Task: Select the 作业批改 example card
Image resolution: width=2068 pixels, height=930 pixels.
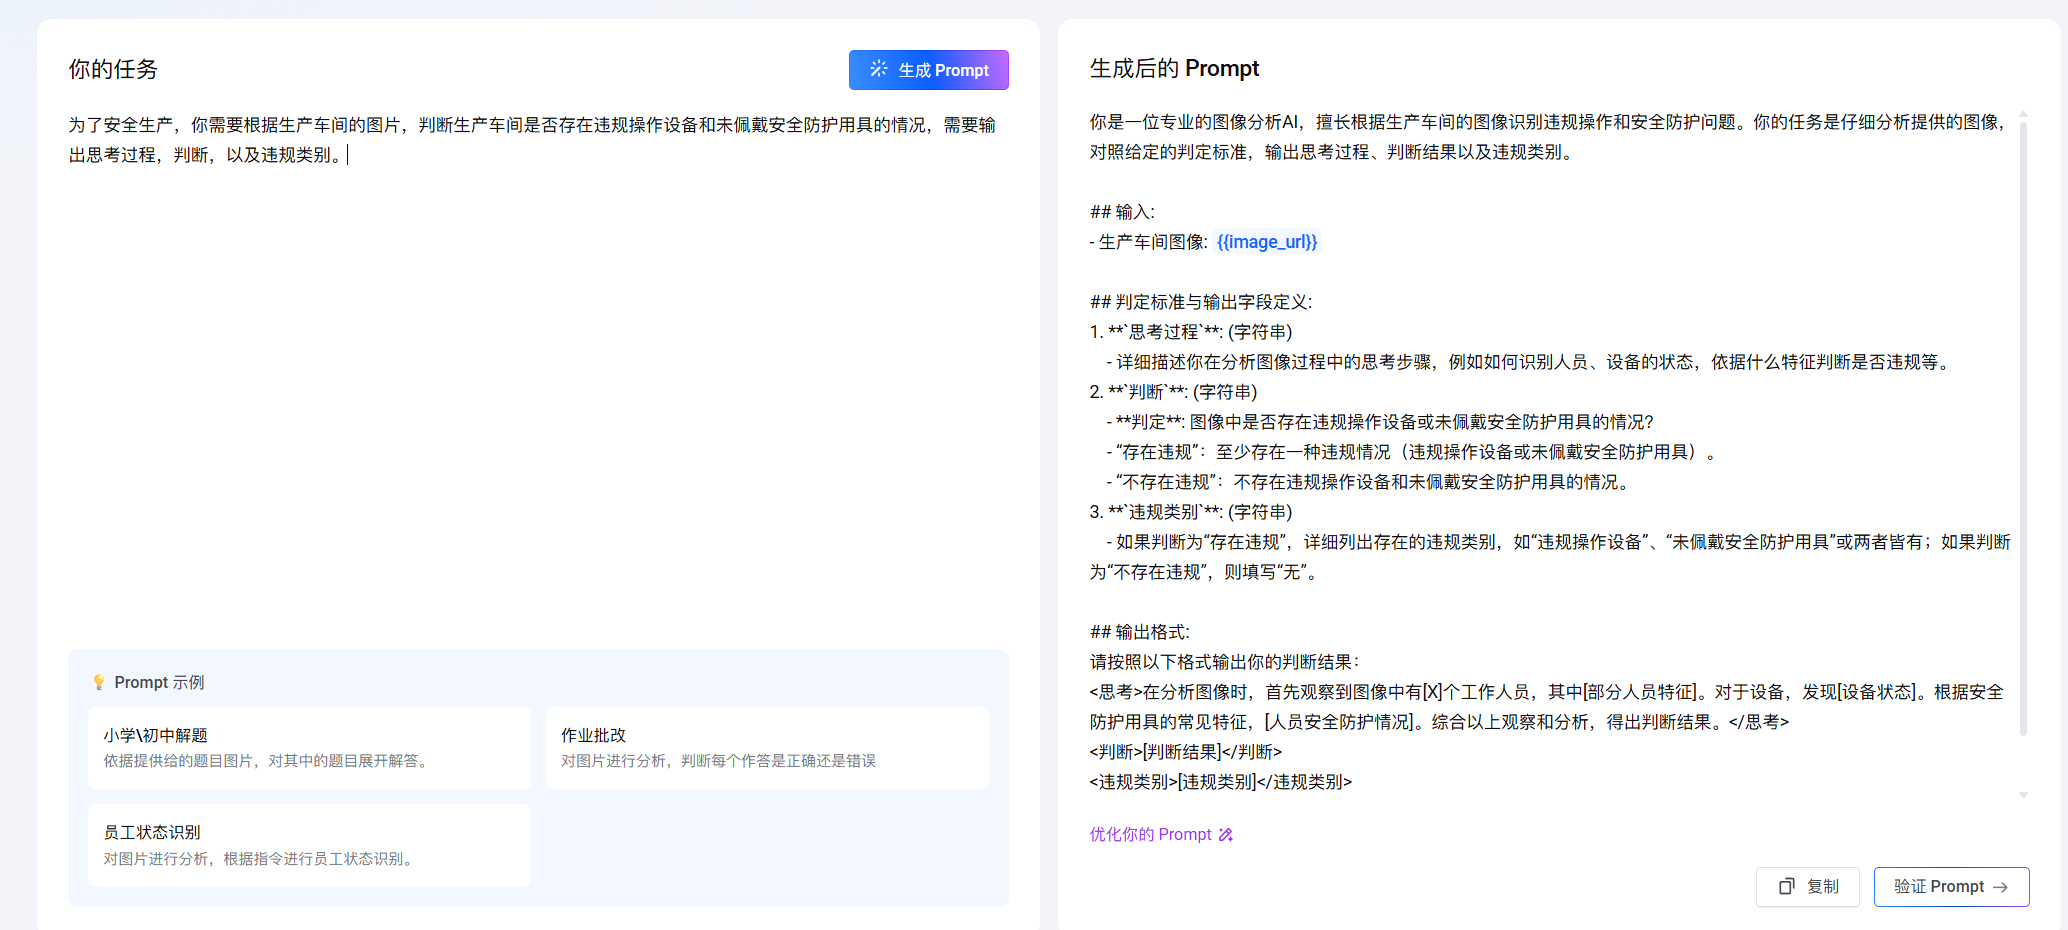Action: click(766, 748)
